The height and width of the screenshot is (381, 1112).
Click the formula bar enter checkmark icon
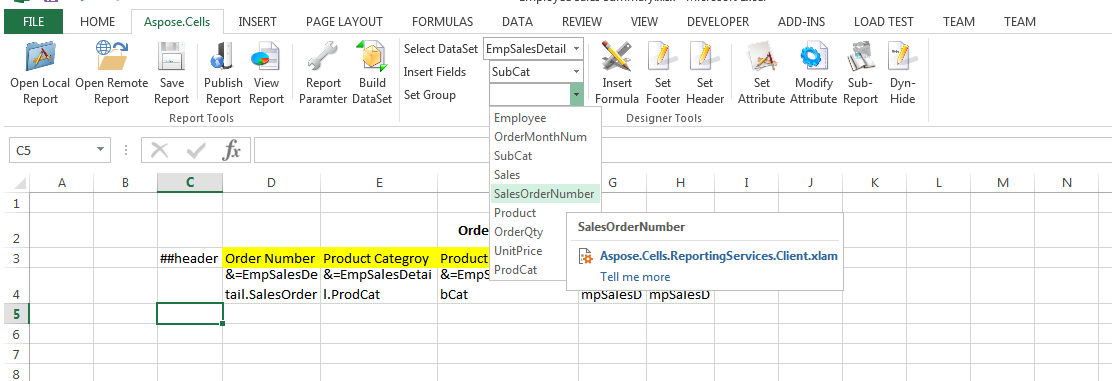[x=196, y=150]
